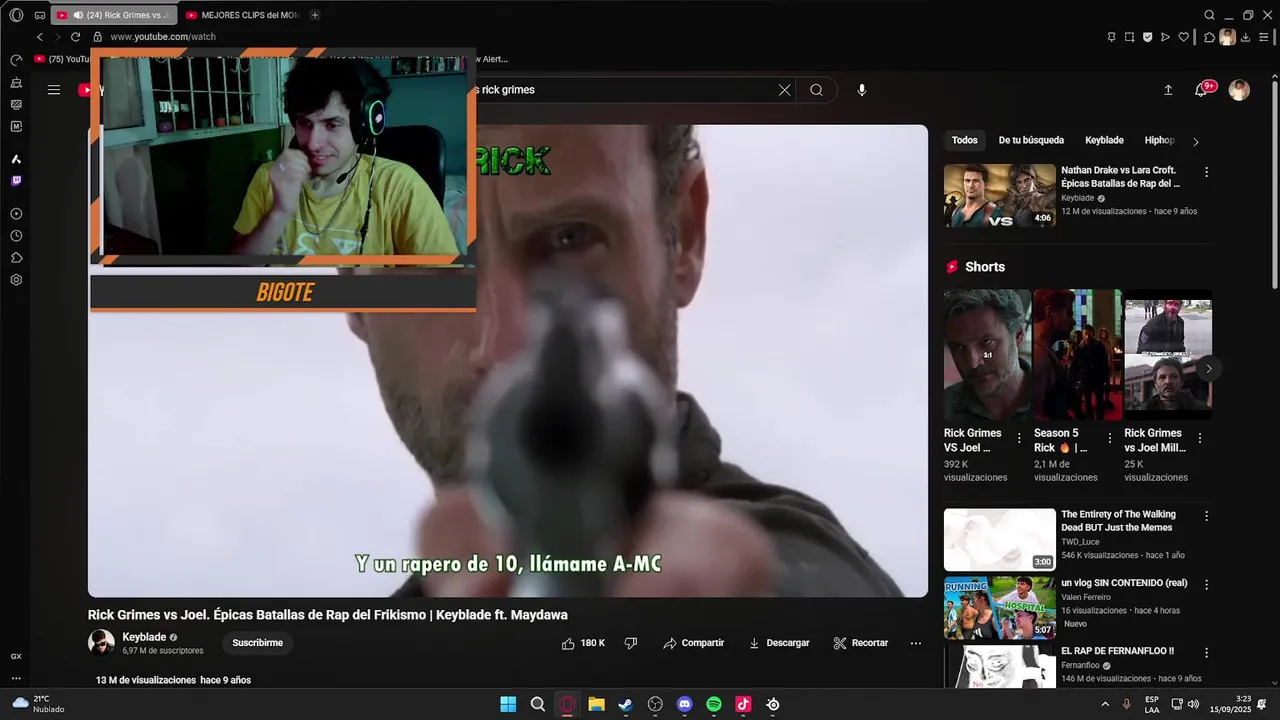Open options for the Nathan Drake video

click(1206, 172)
